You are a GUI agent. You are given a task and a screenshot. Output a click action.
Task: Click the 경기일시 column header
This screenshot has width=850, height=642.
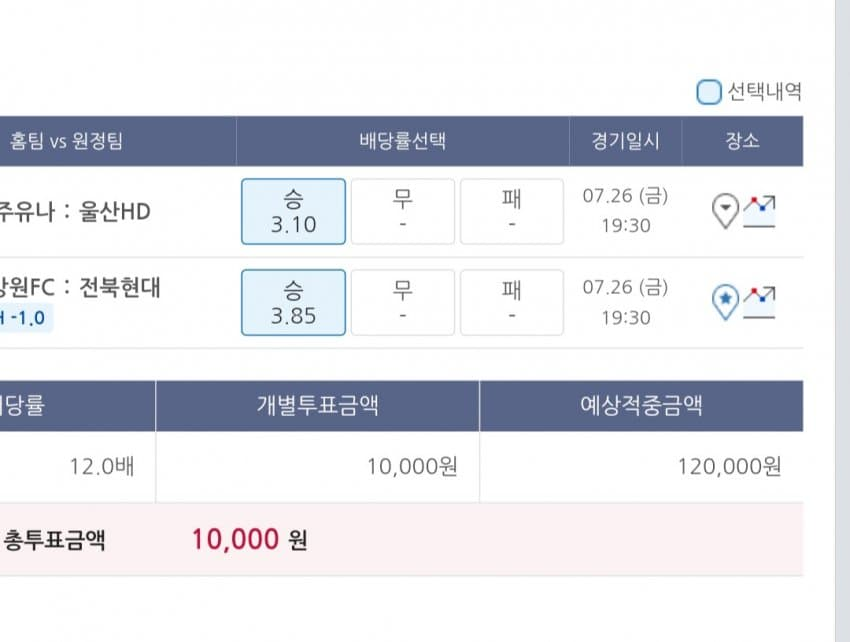tap(625, 141)
